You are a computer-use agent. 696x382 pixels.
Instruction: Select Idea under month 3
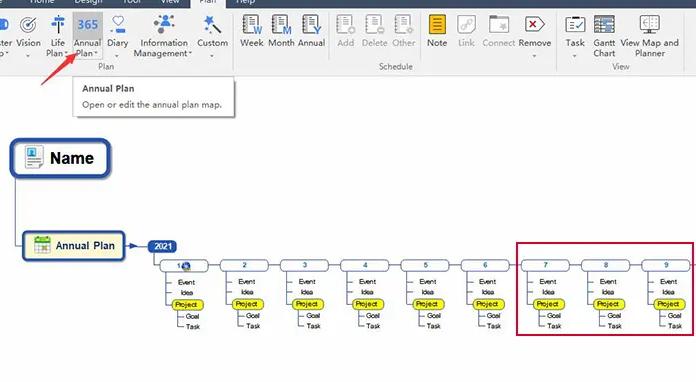[x=307, y=292]
